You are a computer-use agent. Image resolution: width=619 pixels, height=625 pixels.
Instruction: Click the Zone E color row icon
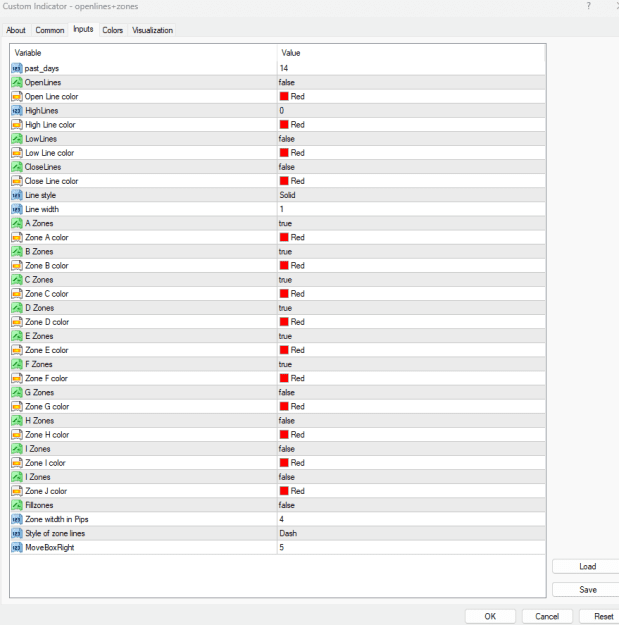point(17,350)
